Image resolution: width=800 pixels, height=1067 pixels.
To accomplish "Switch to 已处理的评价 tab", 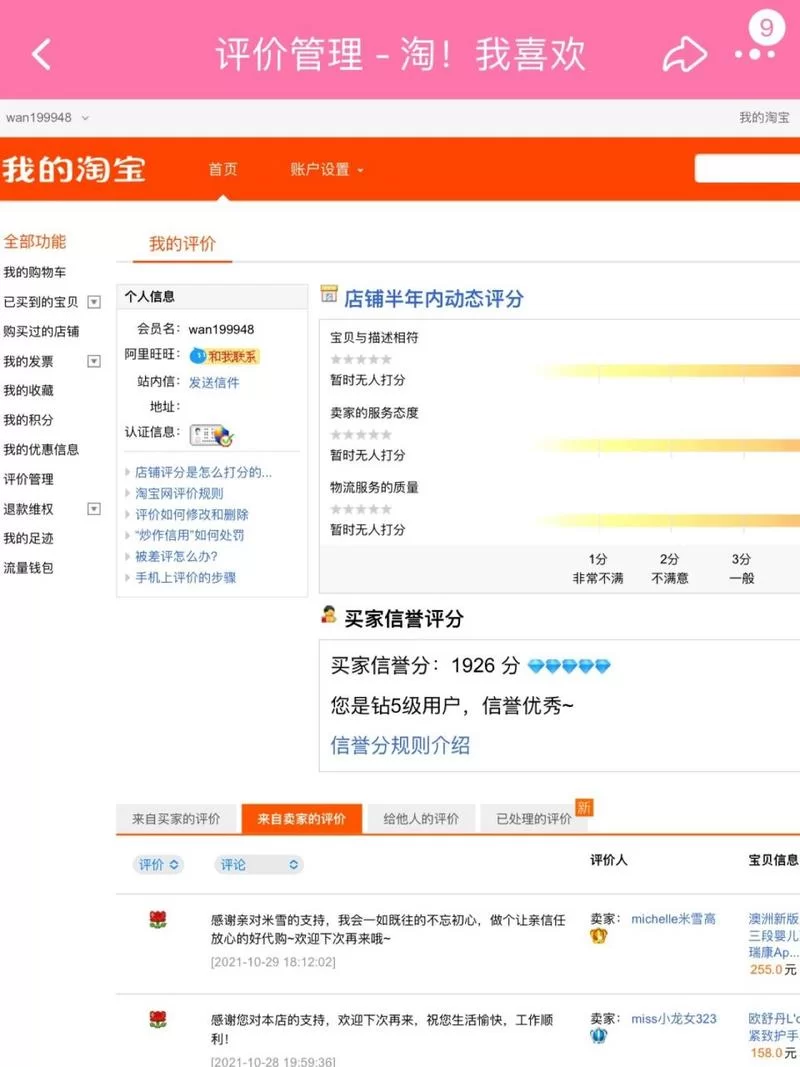I will 534,819.
